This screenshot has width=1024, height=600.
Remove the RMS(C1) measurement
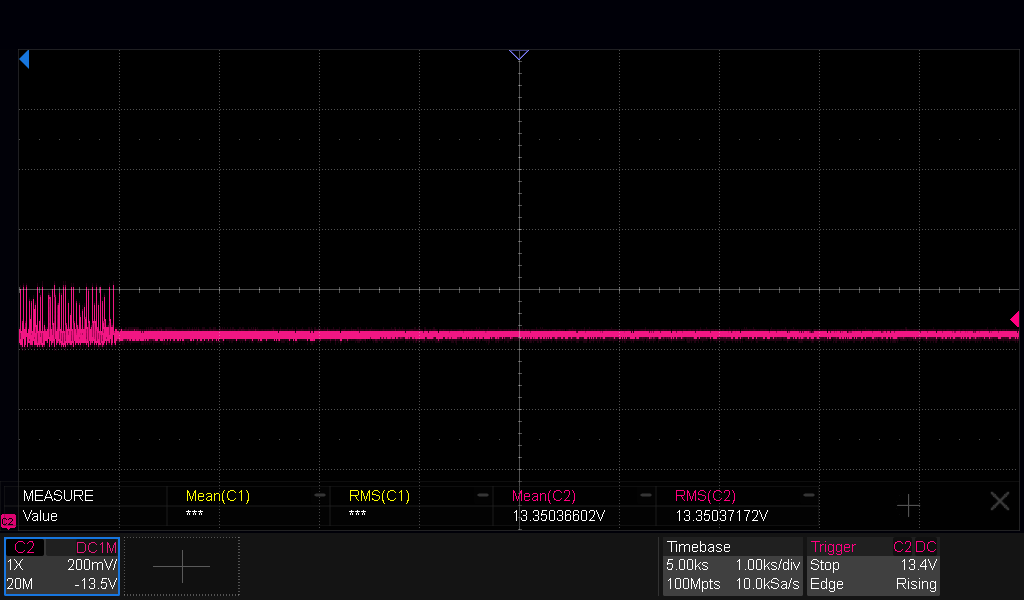tap(483, 496)
